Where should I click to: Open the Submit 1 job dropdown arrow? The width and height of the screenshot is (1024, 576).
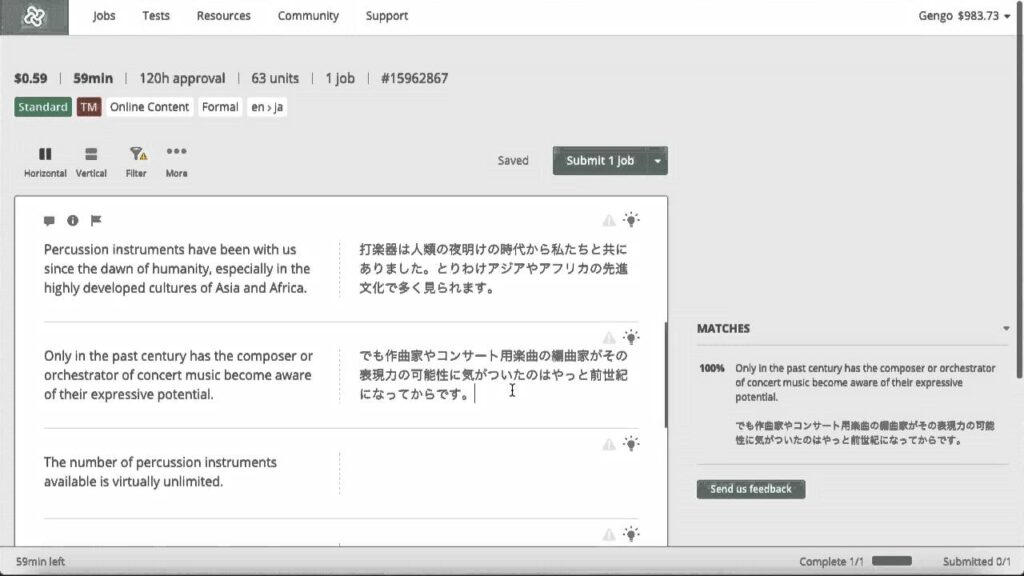657,160
